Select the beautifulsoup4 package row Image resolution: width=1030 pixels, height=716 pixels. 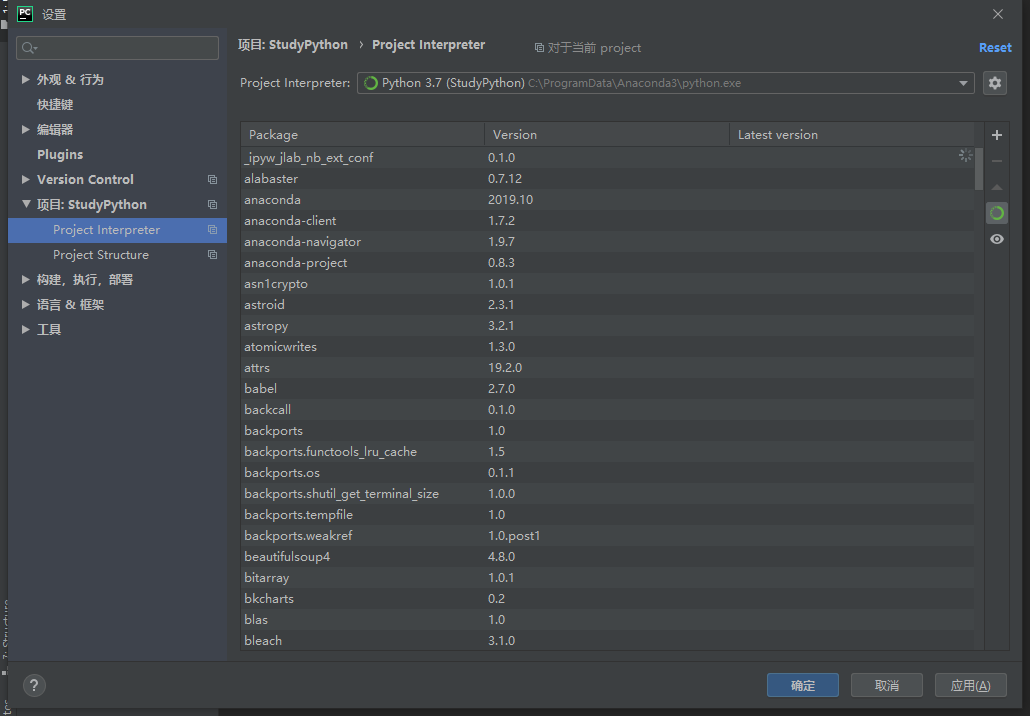(x=608, y=557)
